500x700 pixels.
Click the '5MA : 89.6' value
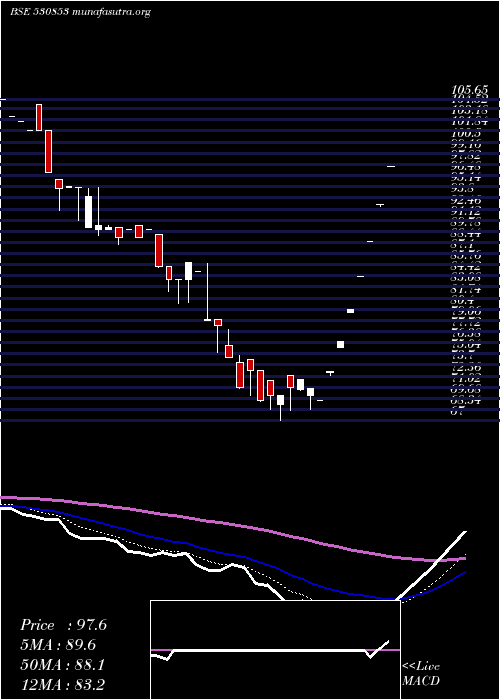58,645
